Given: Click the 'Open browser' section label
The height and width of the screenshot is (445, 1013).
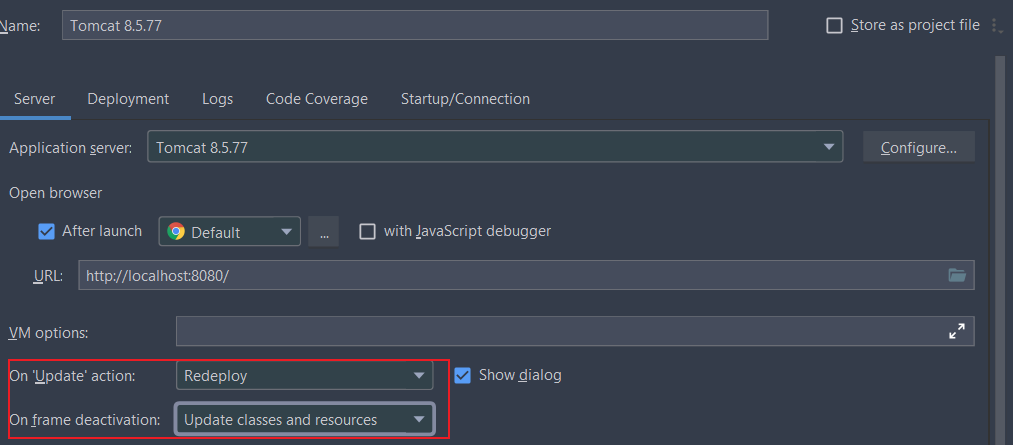Looking at the screenshot, I should click(x=56, y=192).
